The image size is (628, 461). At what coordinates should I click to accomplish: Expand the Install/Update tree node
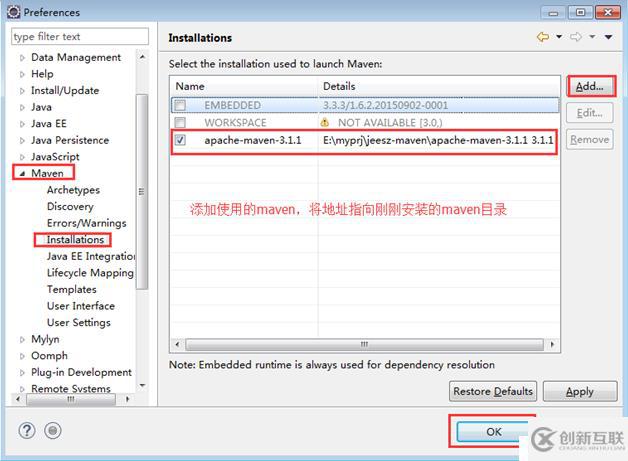[x=22, y=91]
